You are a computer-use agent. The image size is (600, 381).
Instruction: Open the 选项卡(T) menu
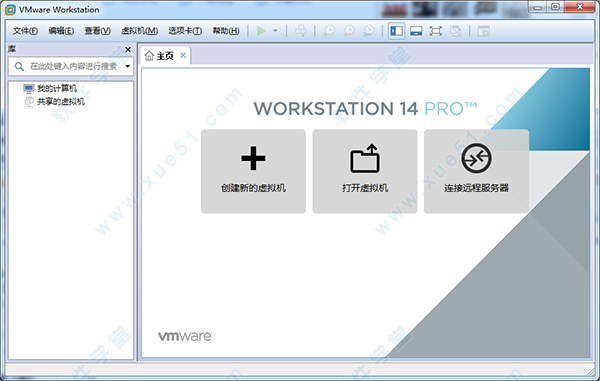185,31
